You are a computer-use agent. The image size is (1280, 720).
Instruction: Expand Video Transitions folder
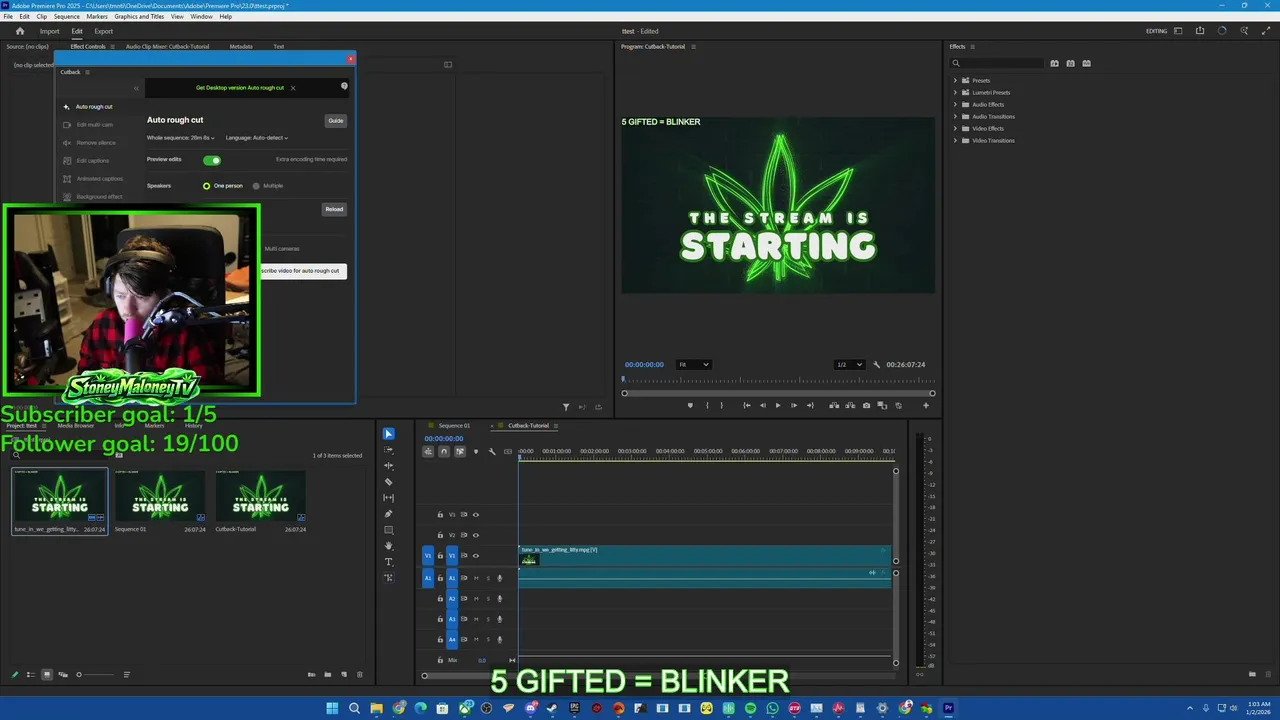point(955,141)
